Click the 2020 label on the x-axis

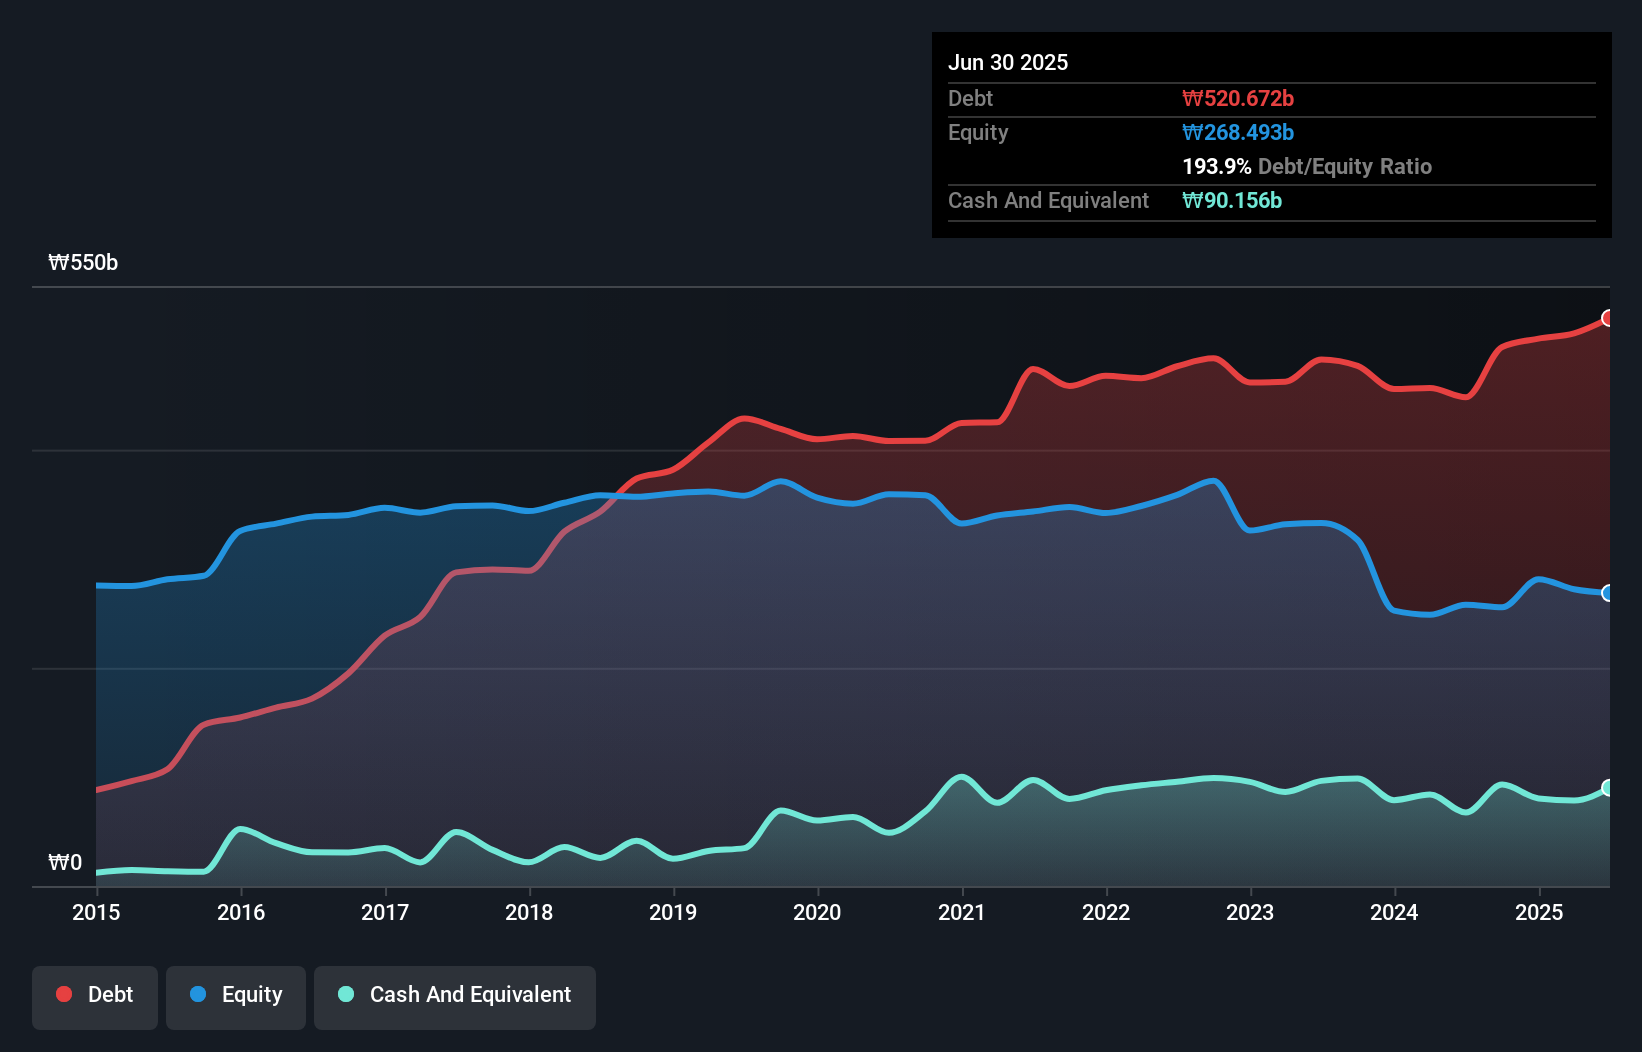pyautogui.click(x=817, y=913)
